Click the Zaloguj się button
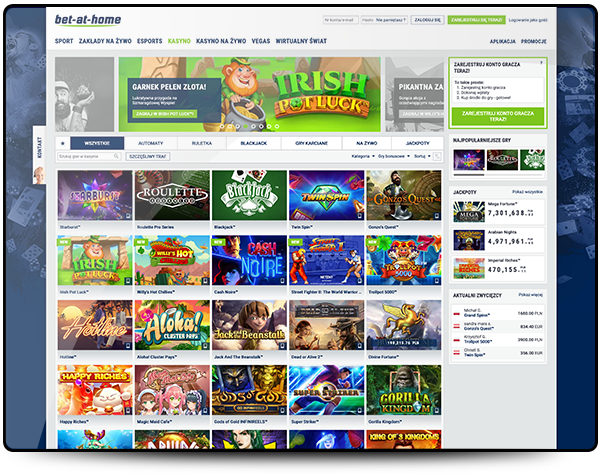 coord(427,20)
